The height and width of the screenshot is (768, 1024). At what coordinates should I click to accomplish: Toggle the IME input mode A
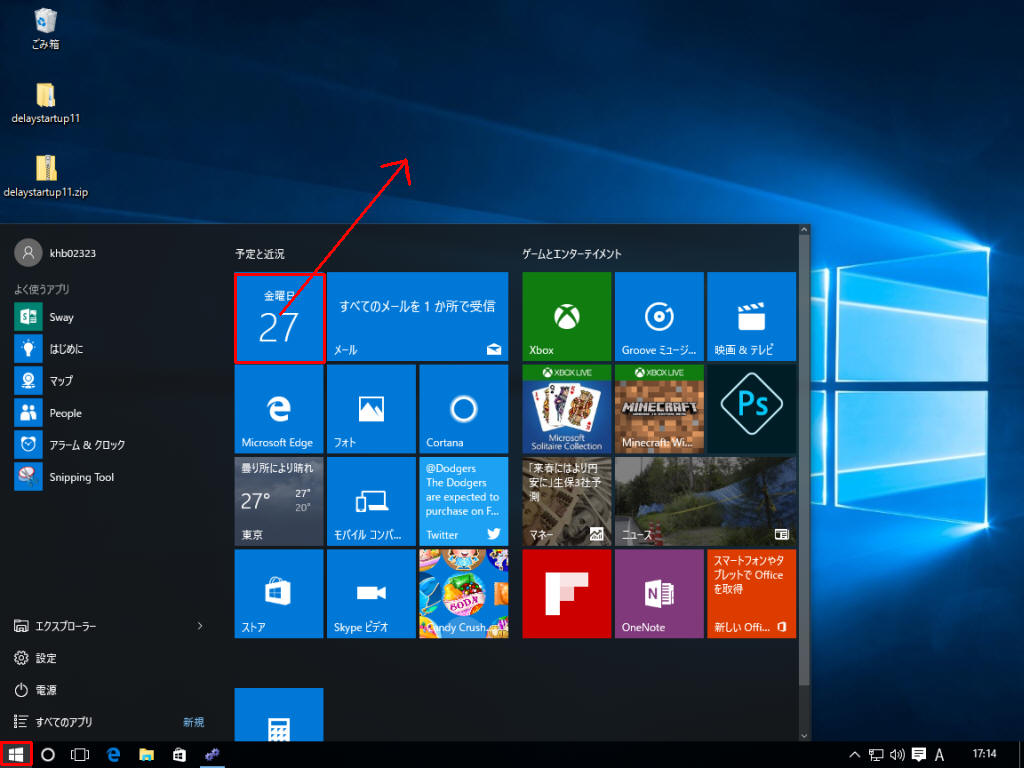coord(940,755)
